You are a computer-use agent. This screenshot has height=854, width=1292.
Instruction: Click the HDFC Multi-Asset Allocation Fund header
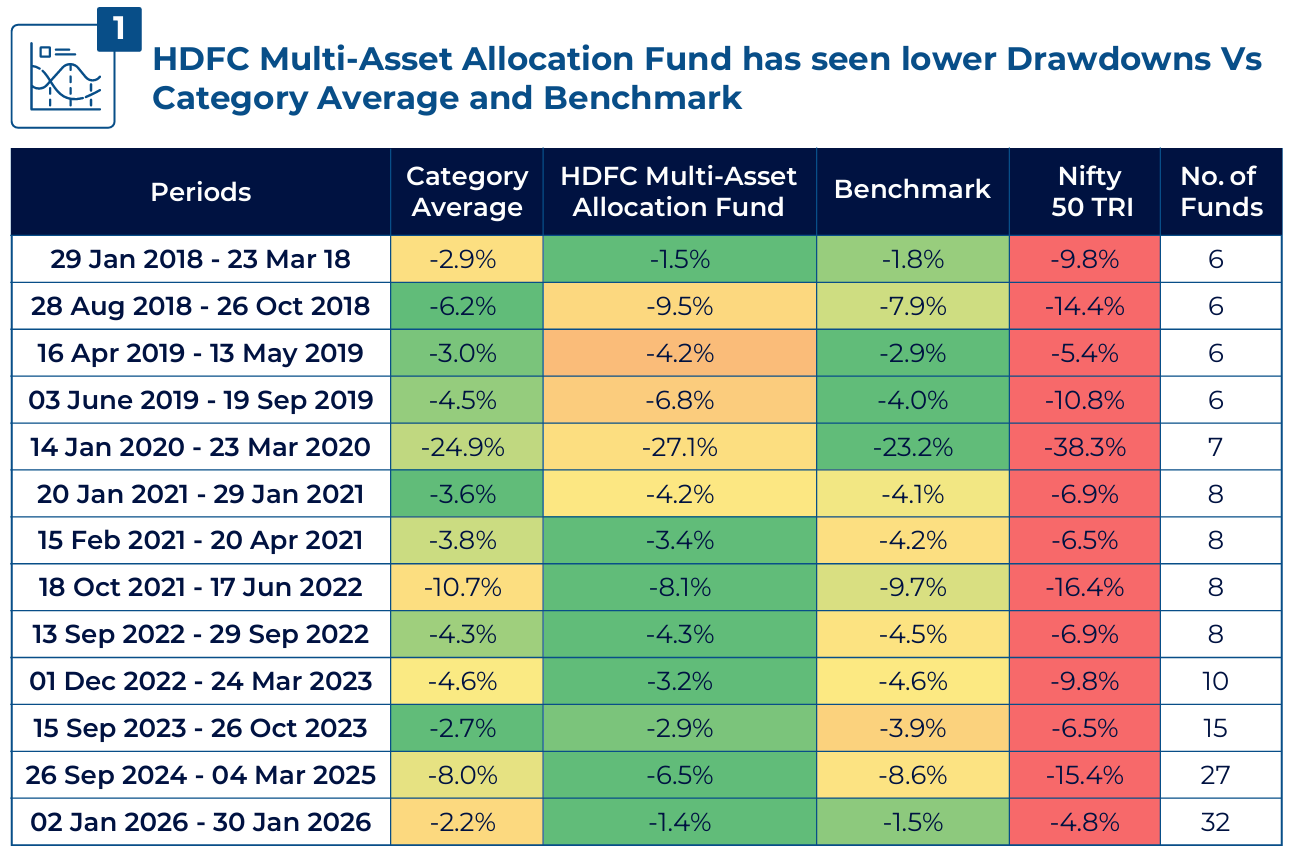point(679,192)
